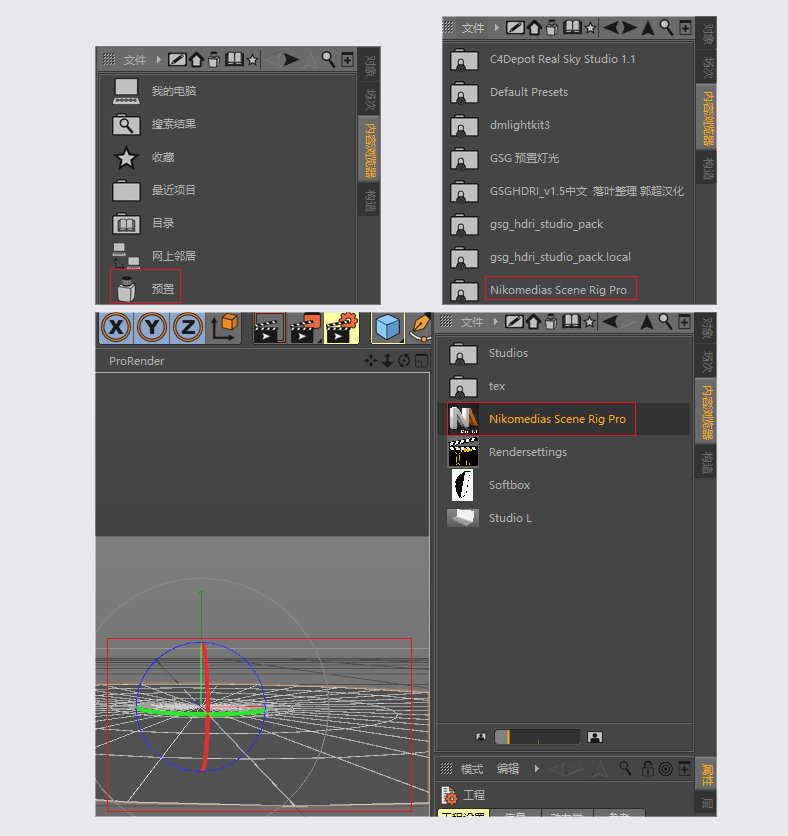
Task: Select 场次 side tab beside the Default Presets list
Action: click(707, 67)
